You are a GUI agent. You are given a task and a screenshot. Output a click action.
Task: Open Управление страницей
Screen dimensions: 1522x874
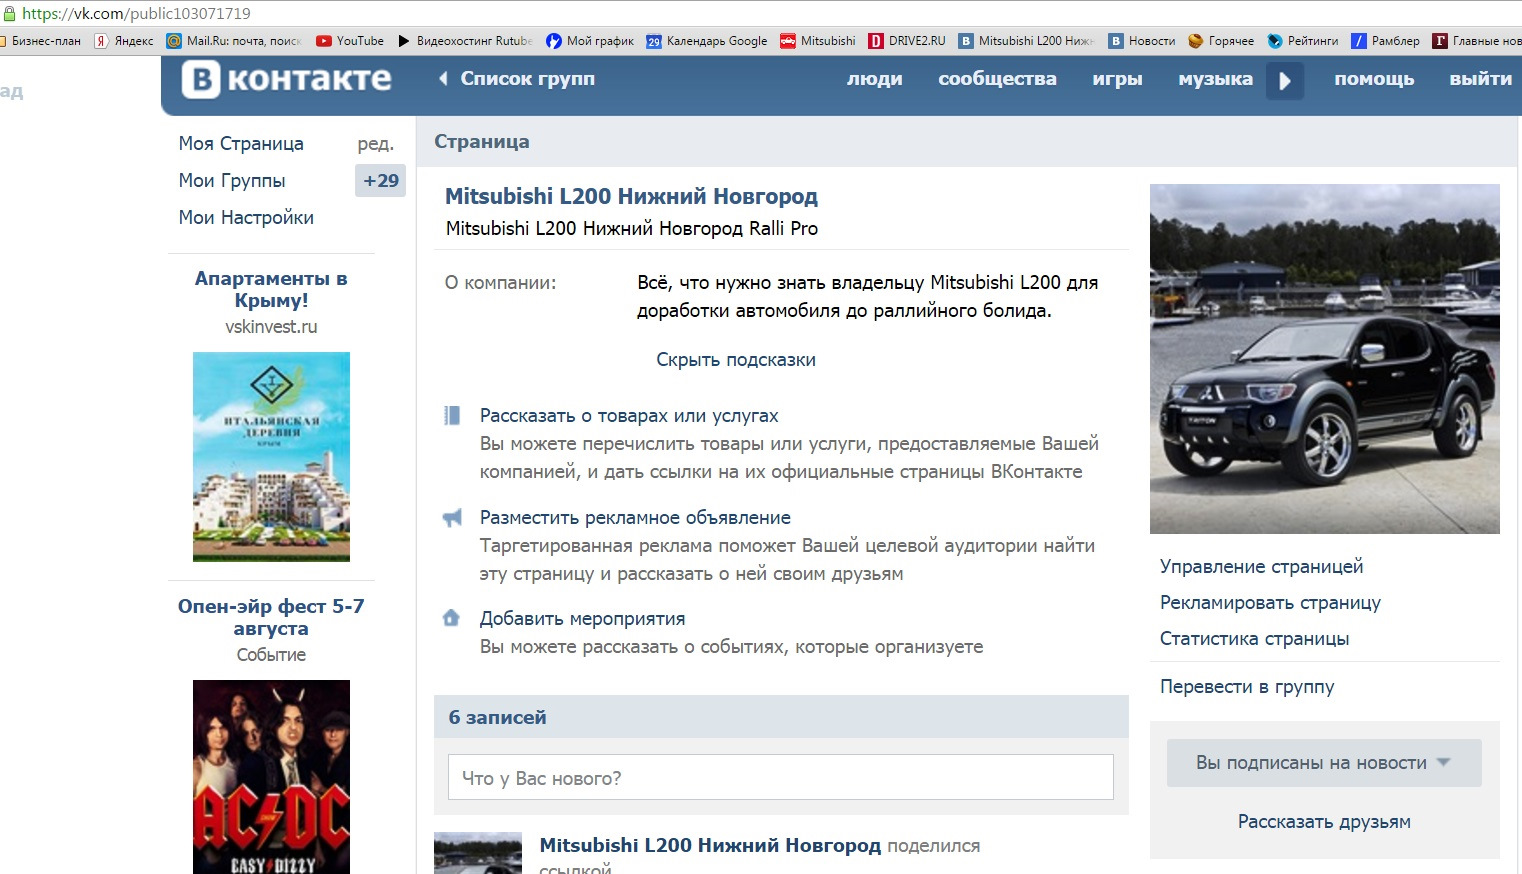[1261, 567]
